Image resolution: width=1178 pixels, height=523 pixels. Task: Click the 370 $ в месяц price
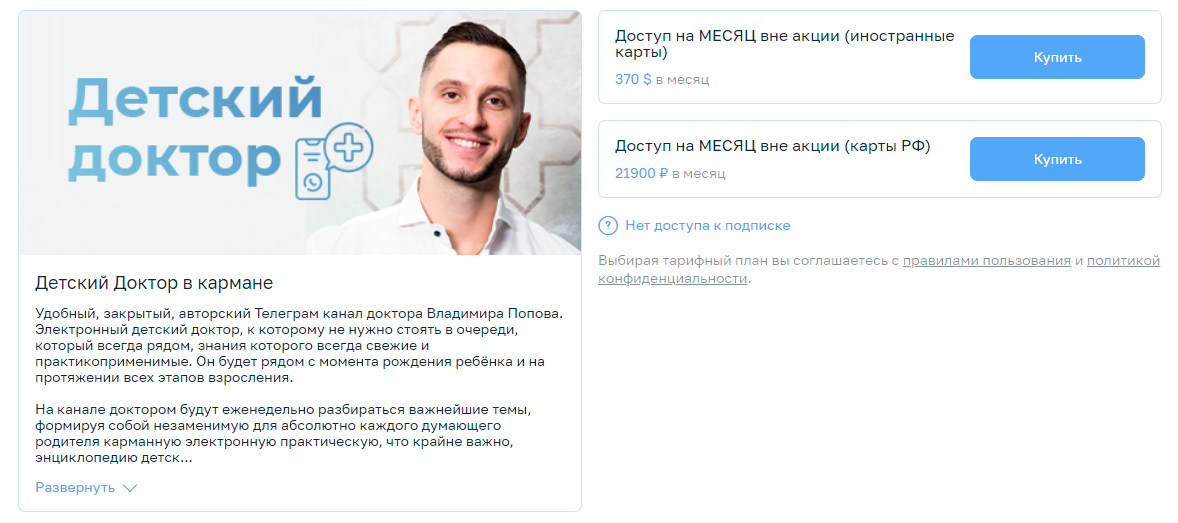pyautogui.click(x=662, y=79)
